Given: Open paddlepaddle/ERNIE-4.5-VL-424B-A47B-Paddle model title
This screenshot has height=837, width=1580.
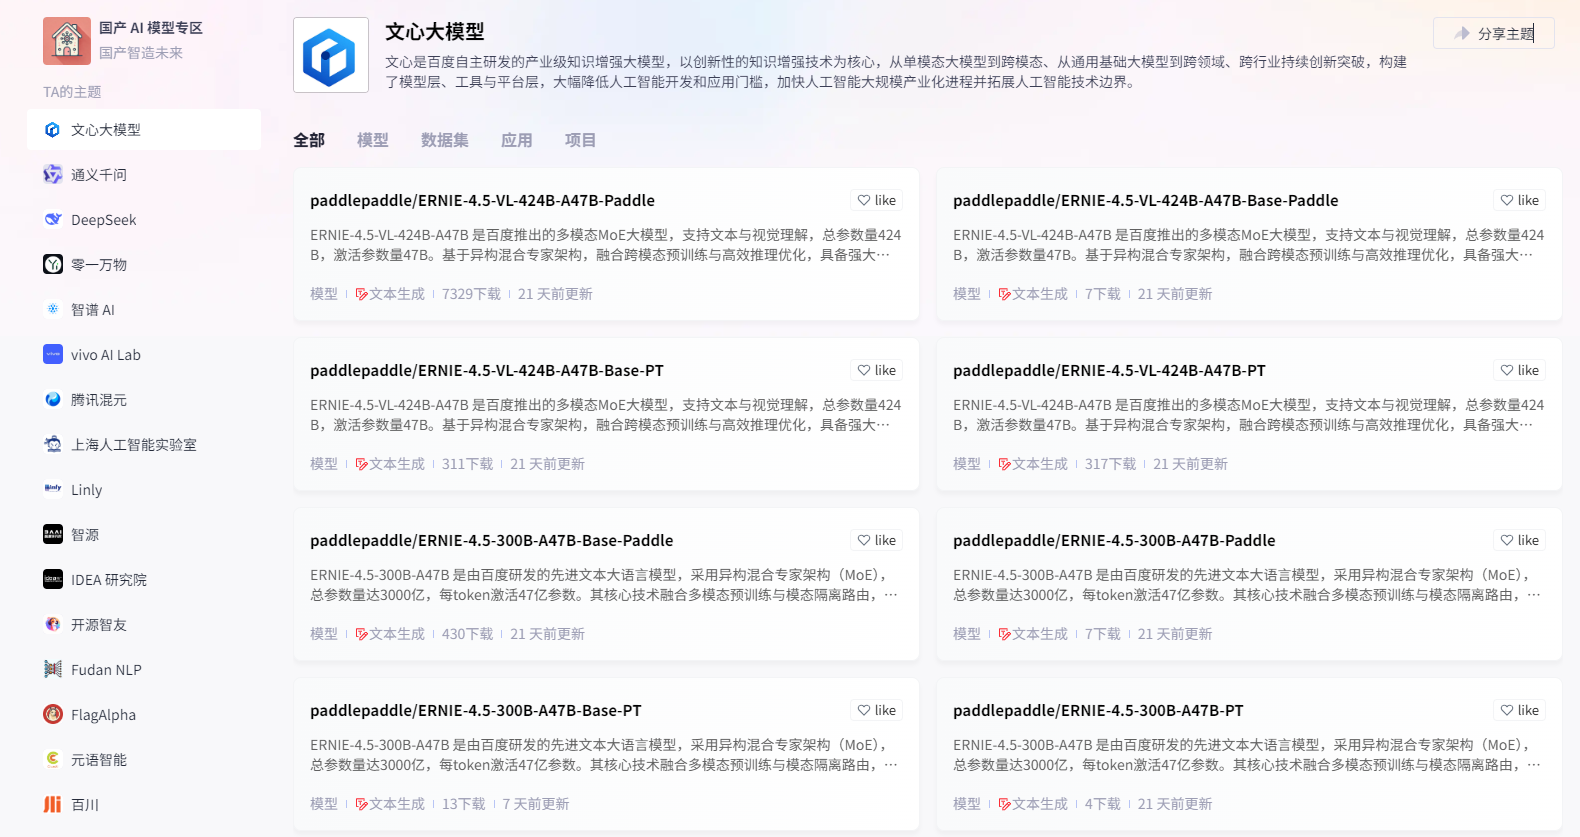Looking at the screenshot, I should [482, 200].
